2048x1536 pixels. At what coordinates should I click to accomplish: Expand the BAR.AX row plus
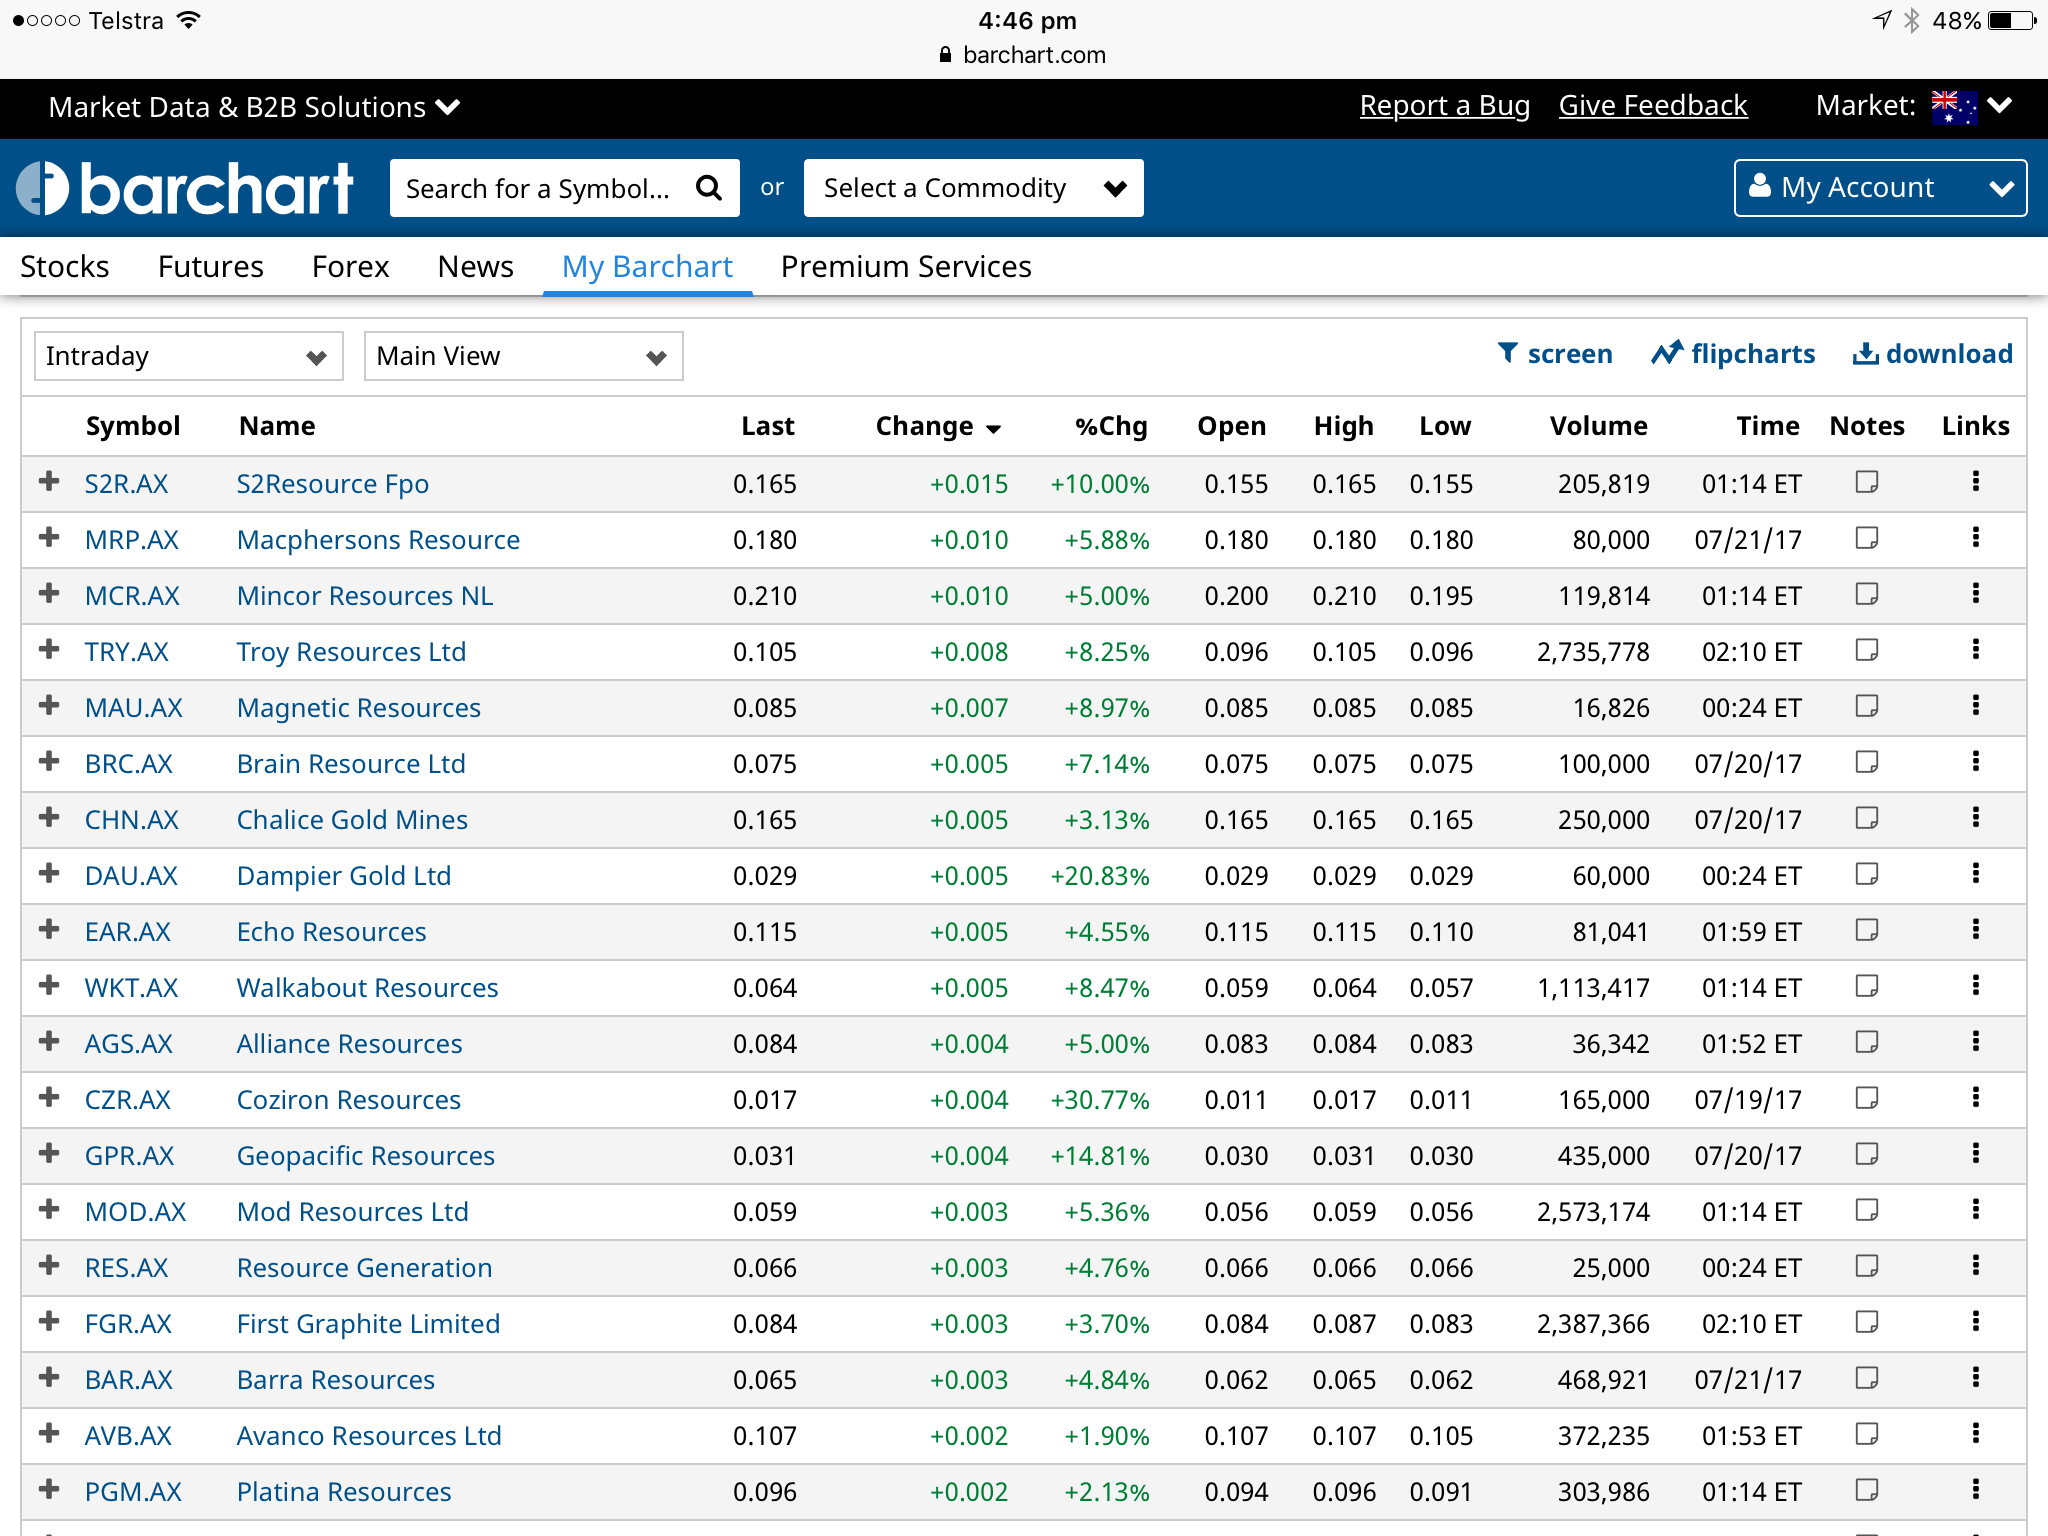(x=48, y=1378)
